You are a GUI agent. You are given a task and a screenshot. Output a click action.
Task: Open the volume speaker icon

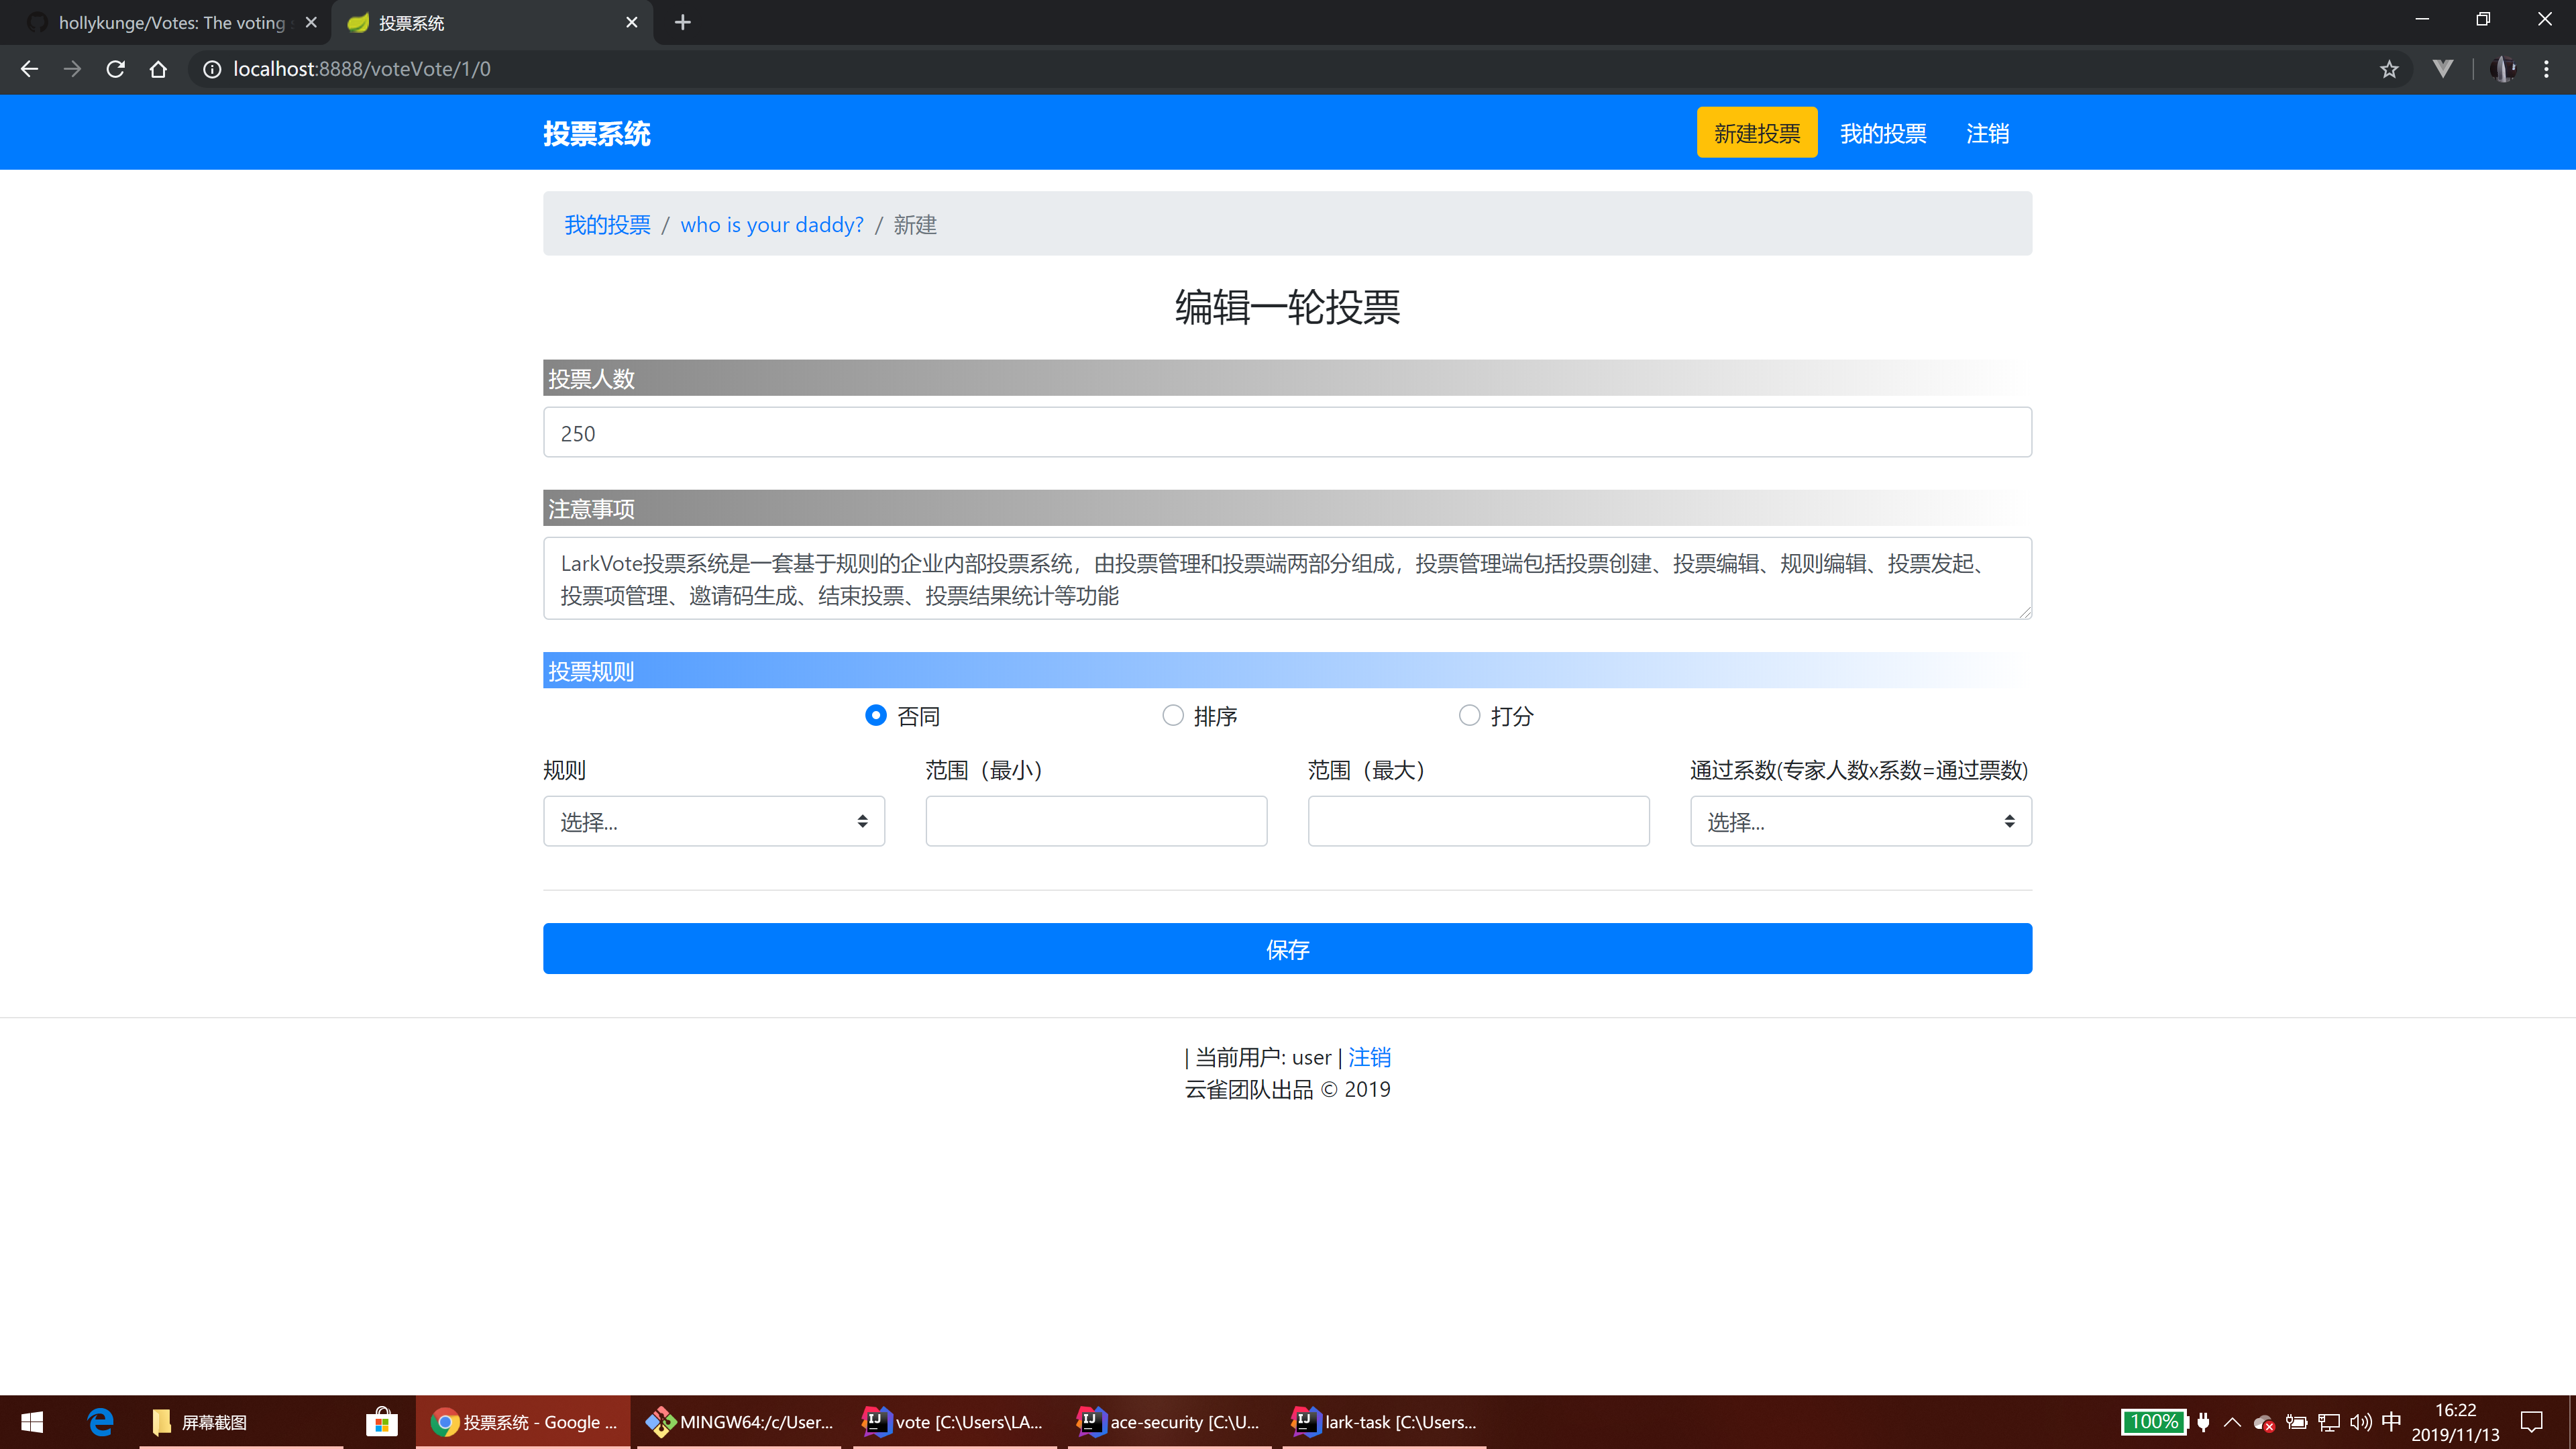2361,1421
